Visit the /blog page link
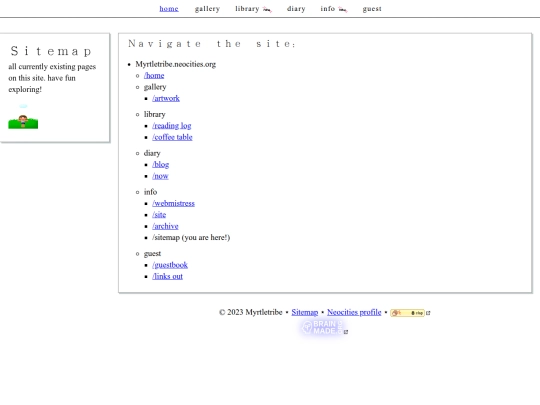 160,165
